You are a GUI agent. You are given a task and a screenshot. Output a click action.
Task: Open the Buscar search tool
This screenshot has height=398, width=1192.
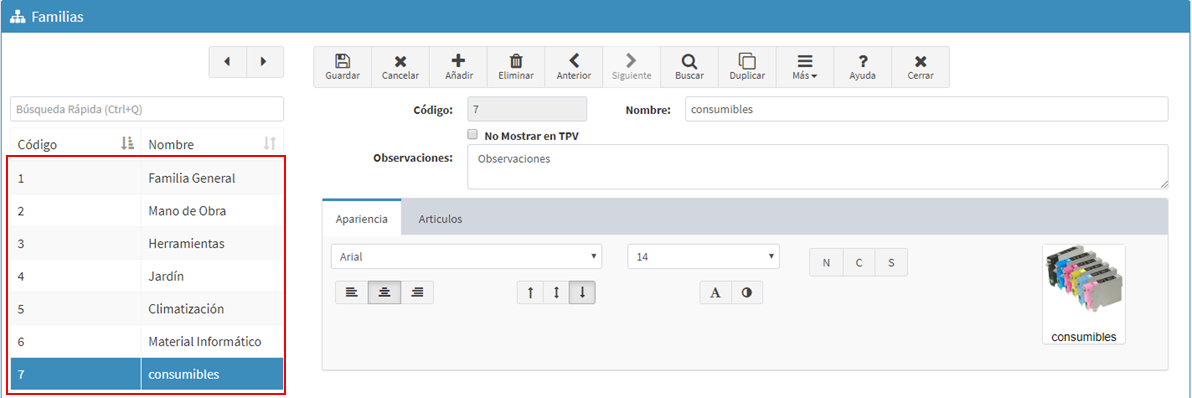(x=689, y=67)
